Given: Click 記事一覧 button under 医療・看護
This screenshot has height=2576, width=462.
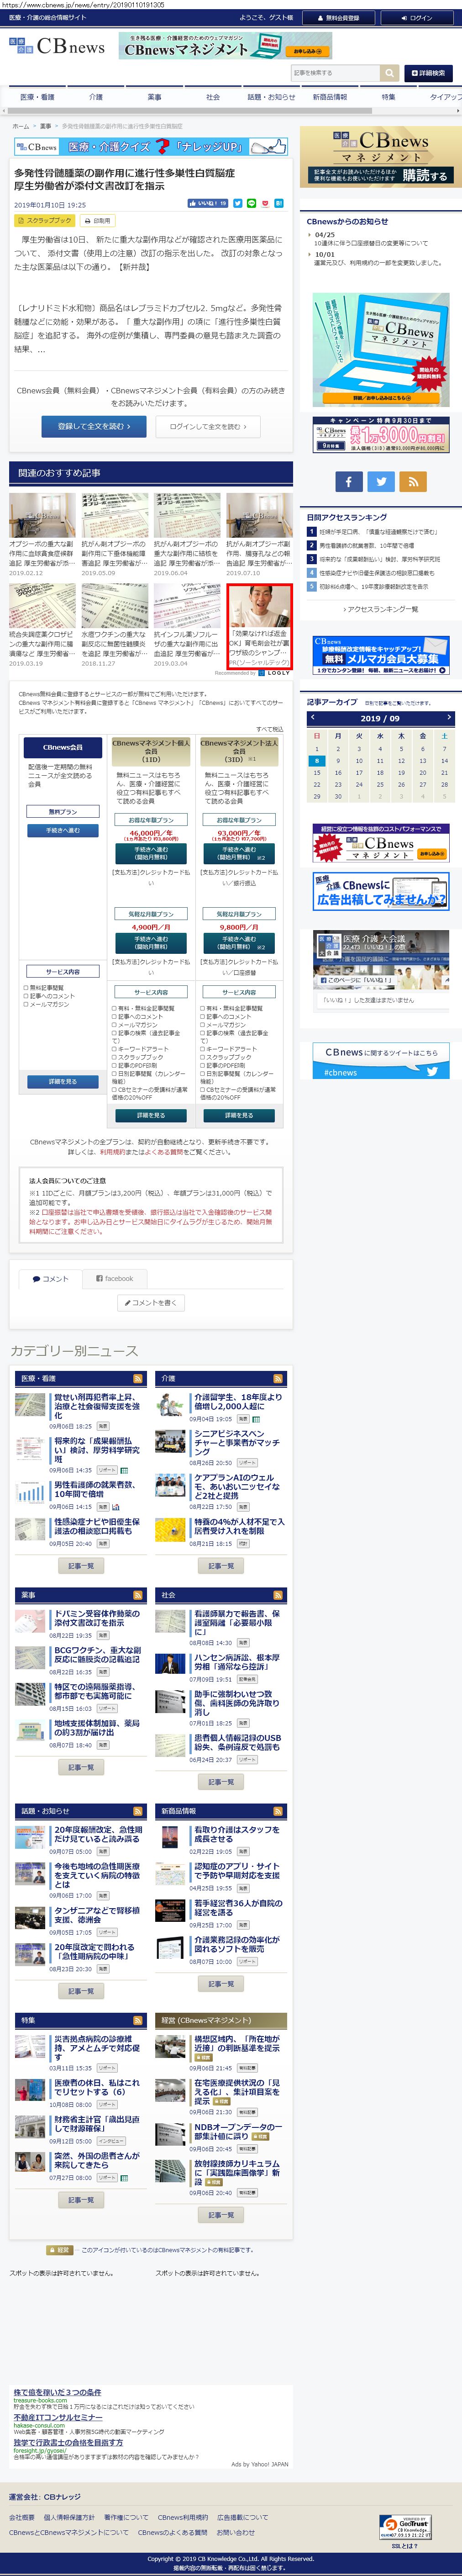Looking at the screenshot, I should coord(81,1566).
